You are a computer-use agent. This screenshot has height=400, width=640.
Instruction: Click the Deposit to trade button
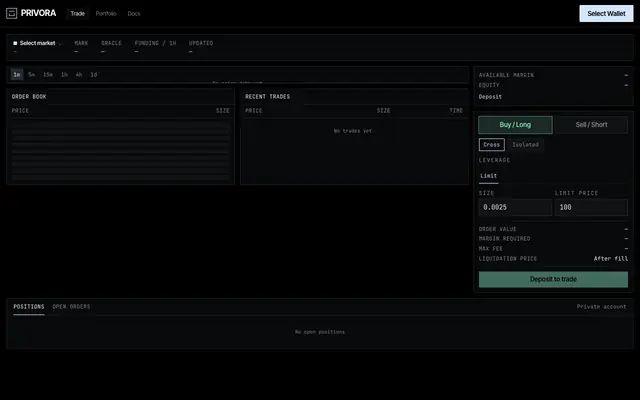point(553,279)
